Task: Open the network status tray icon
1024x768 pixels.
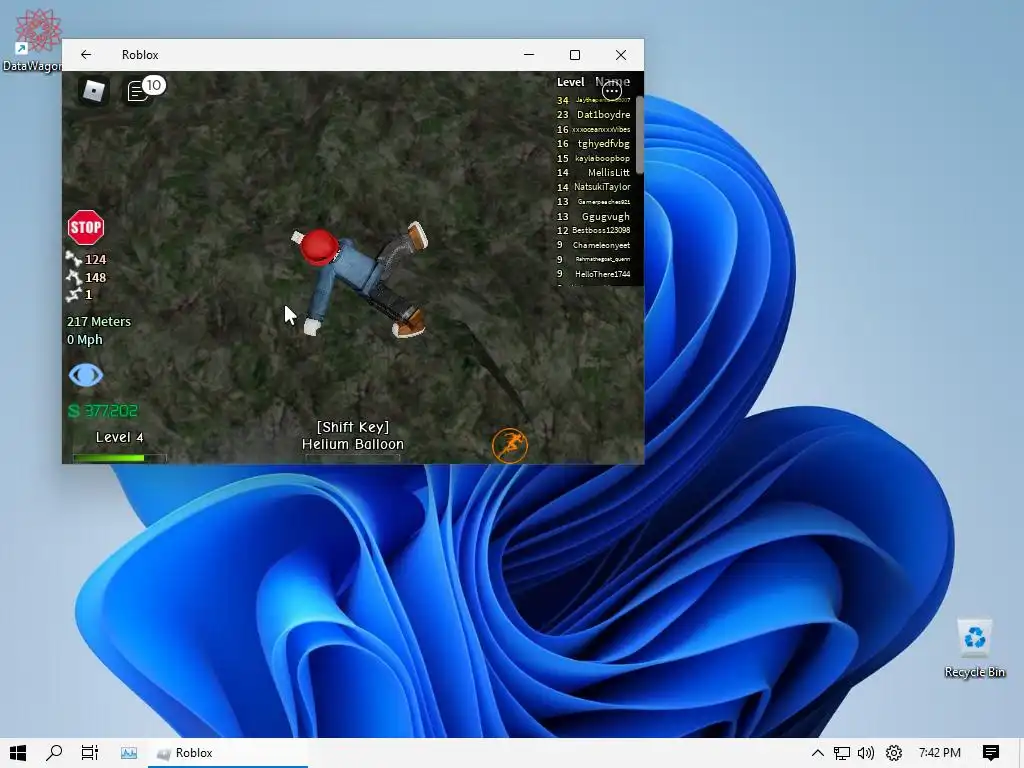Action: coord(842,753)
